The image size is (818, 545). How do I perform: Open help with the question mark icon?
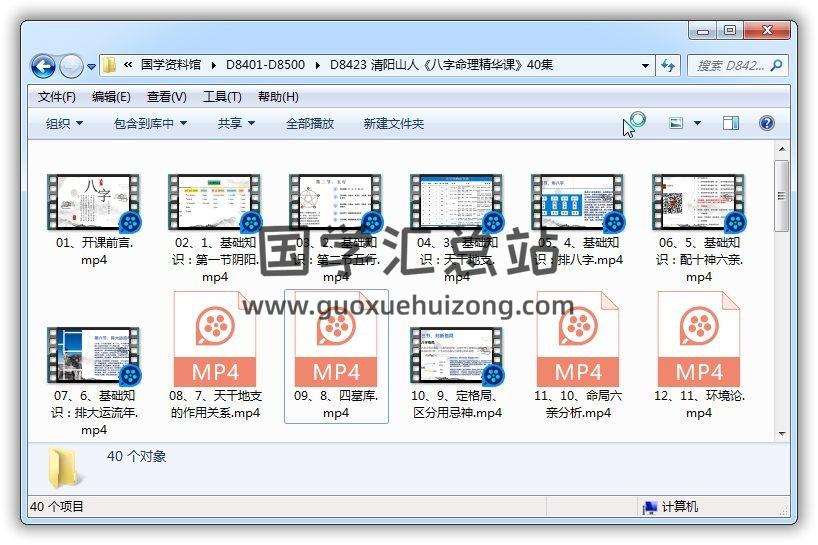[767, 123]
